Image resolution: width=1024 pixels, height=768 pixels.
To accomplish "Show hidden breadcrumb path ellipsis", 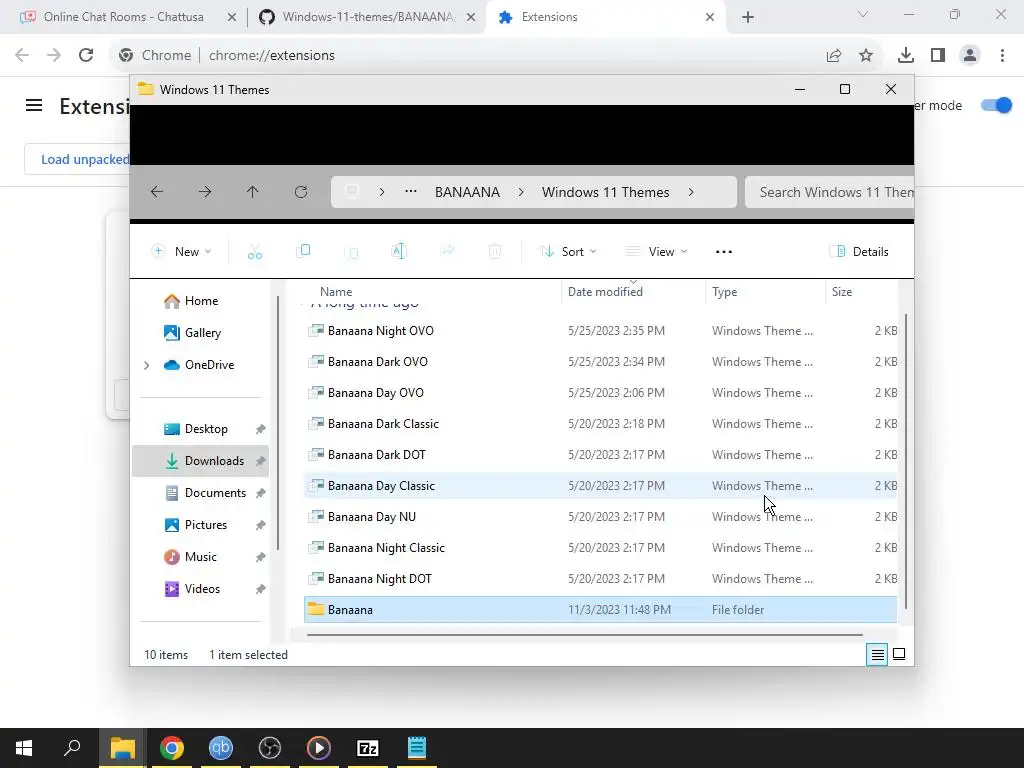I will [411, 192].
